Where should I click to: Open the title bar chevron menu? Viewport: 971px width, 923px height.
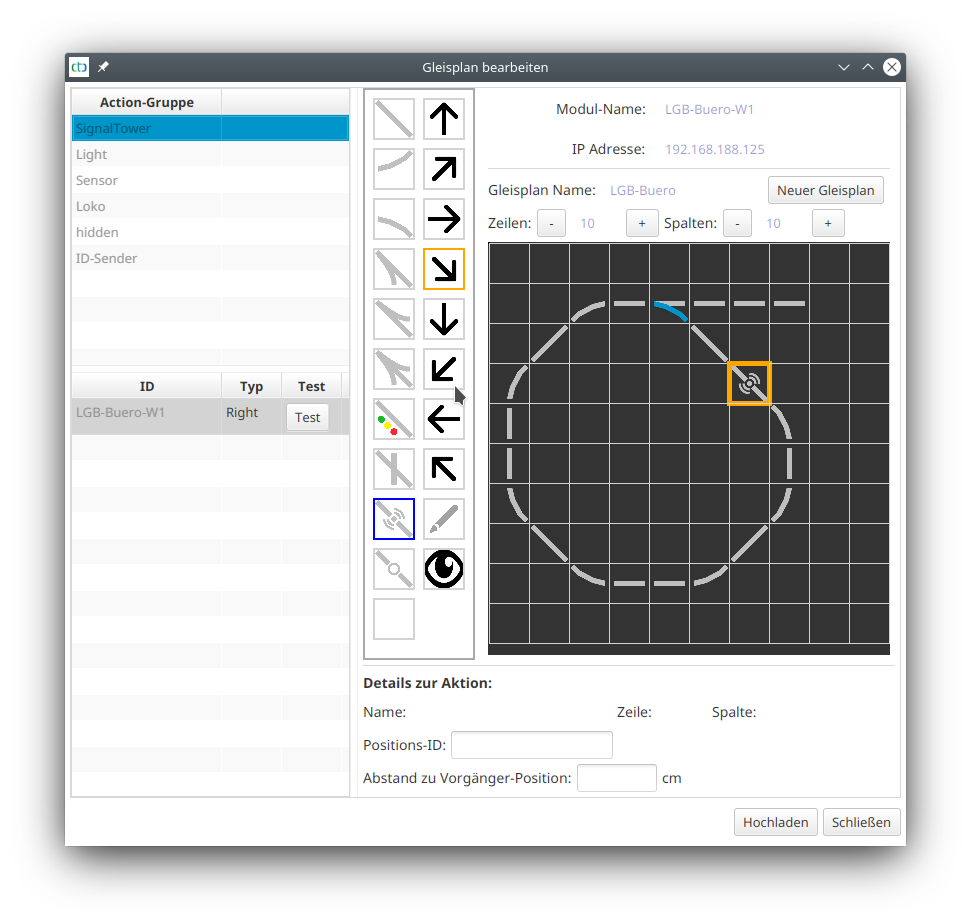pyautogui.click(x=843, y=67)
